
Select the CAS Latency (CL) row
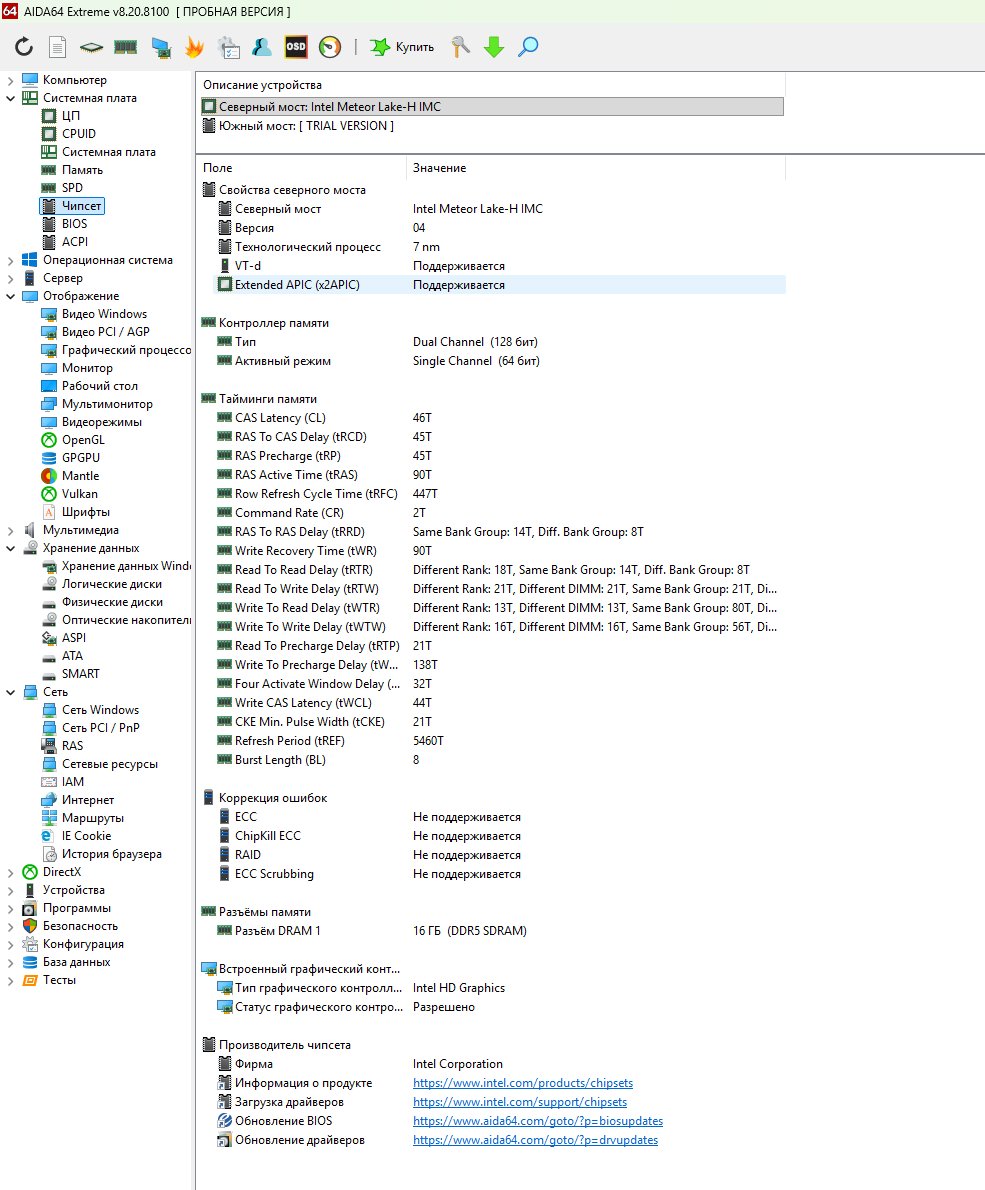(x=500, y=418)
